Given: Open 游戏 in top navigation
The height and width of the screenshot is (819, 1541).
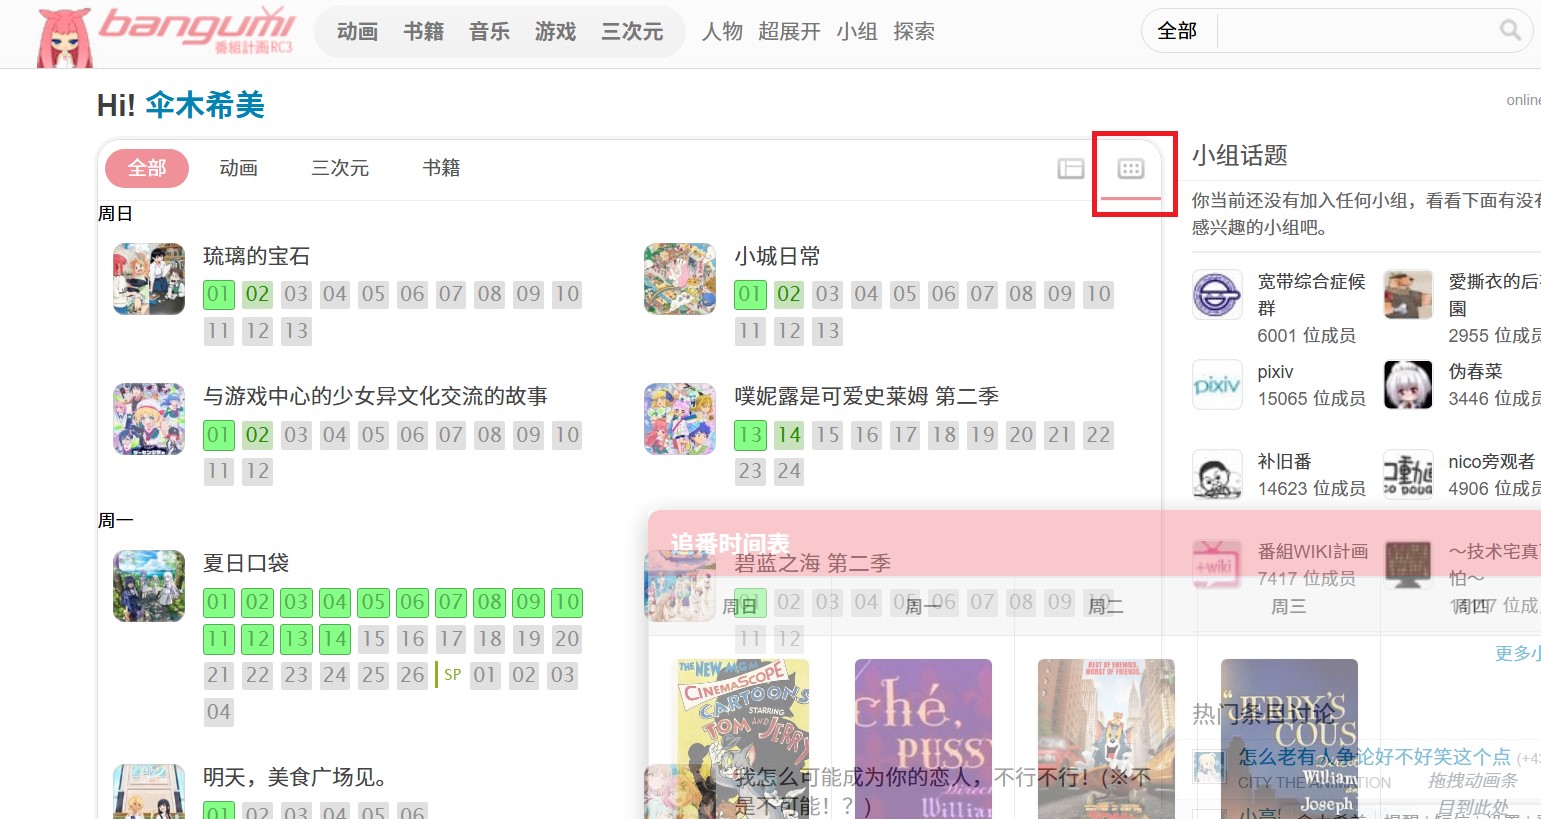Looking at the screenshot, I should tap(556, 32).
